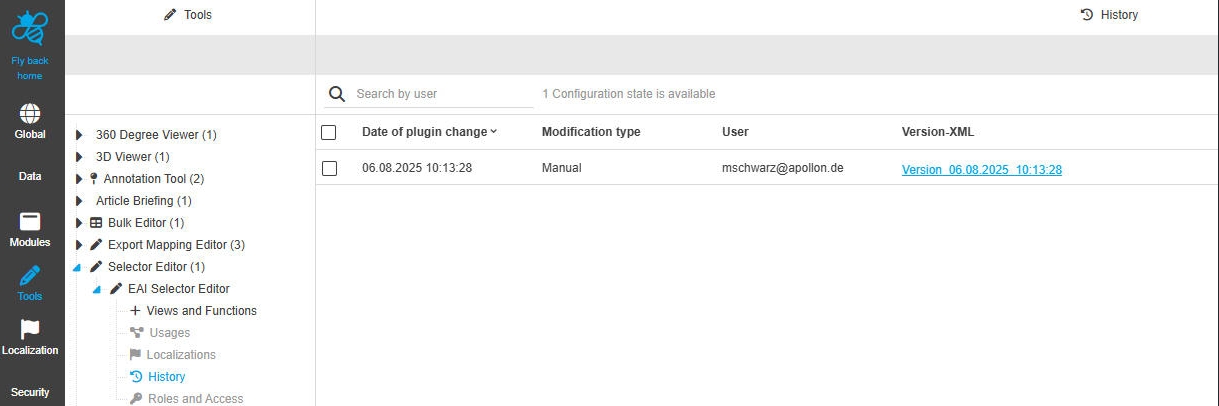
Task: Click the search magnifier icon
Action: (337, 94)
